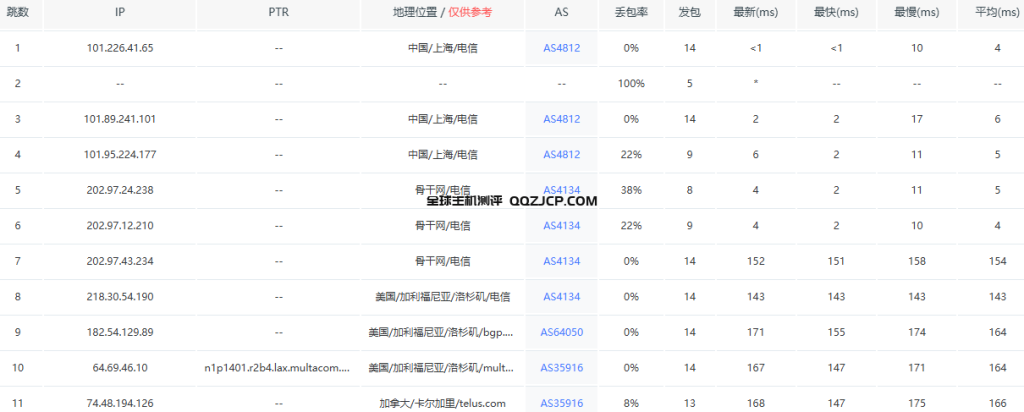Image resolution: width=1024 pixels, height=412 pixels.
Task: Select IP address 202.97.24.238
Action: click(120, 190)
